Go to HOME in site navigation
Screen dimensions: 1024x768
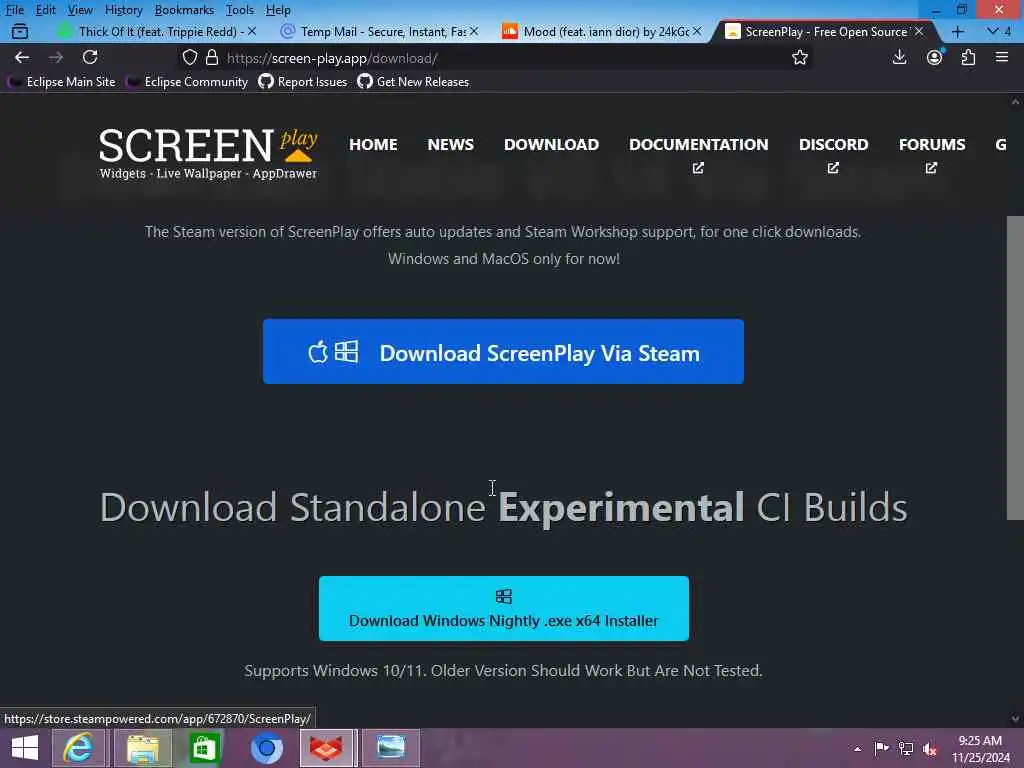373,144
